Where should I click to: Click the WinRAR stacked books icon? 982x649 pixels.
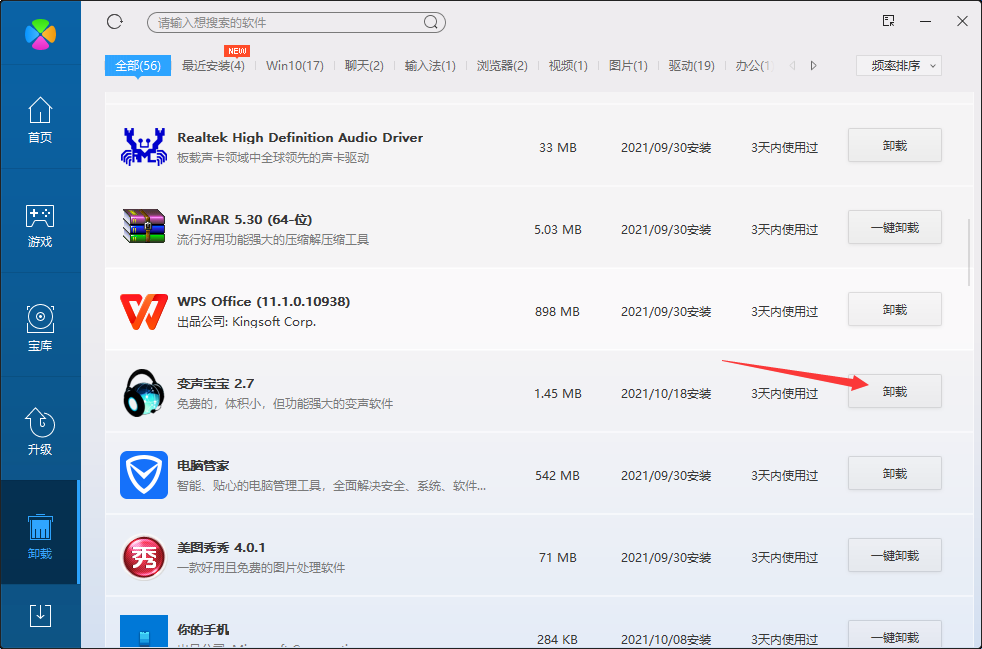[x=144, y=226]
